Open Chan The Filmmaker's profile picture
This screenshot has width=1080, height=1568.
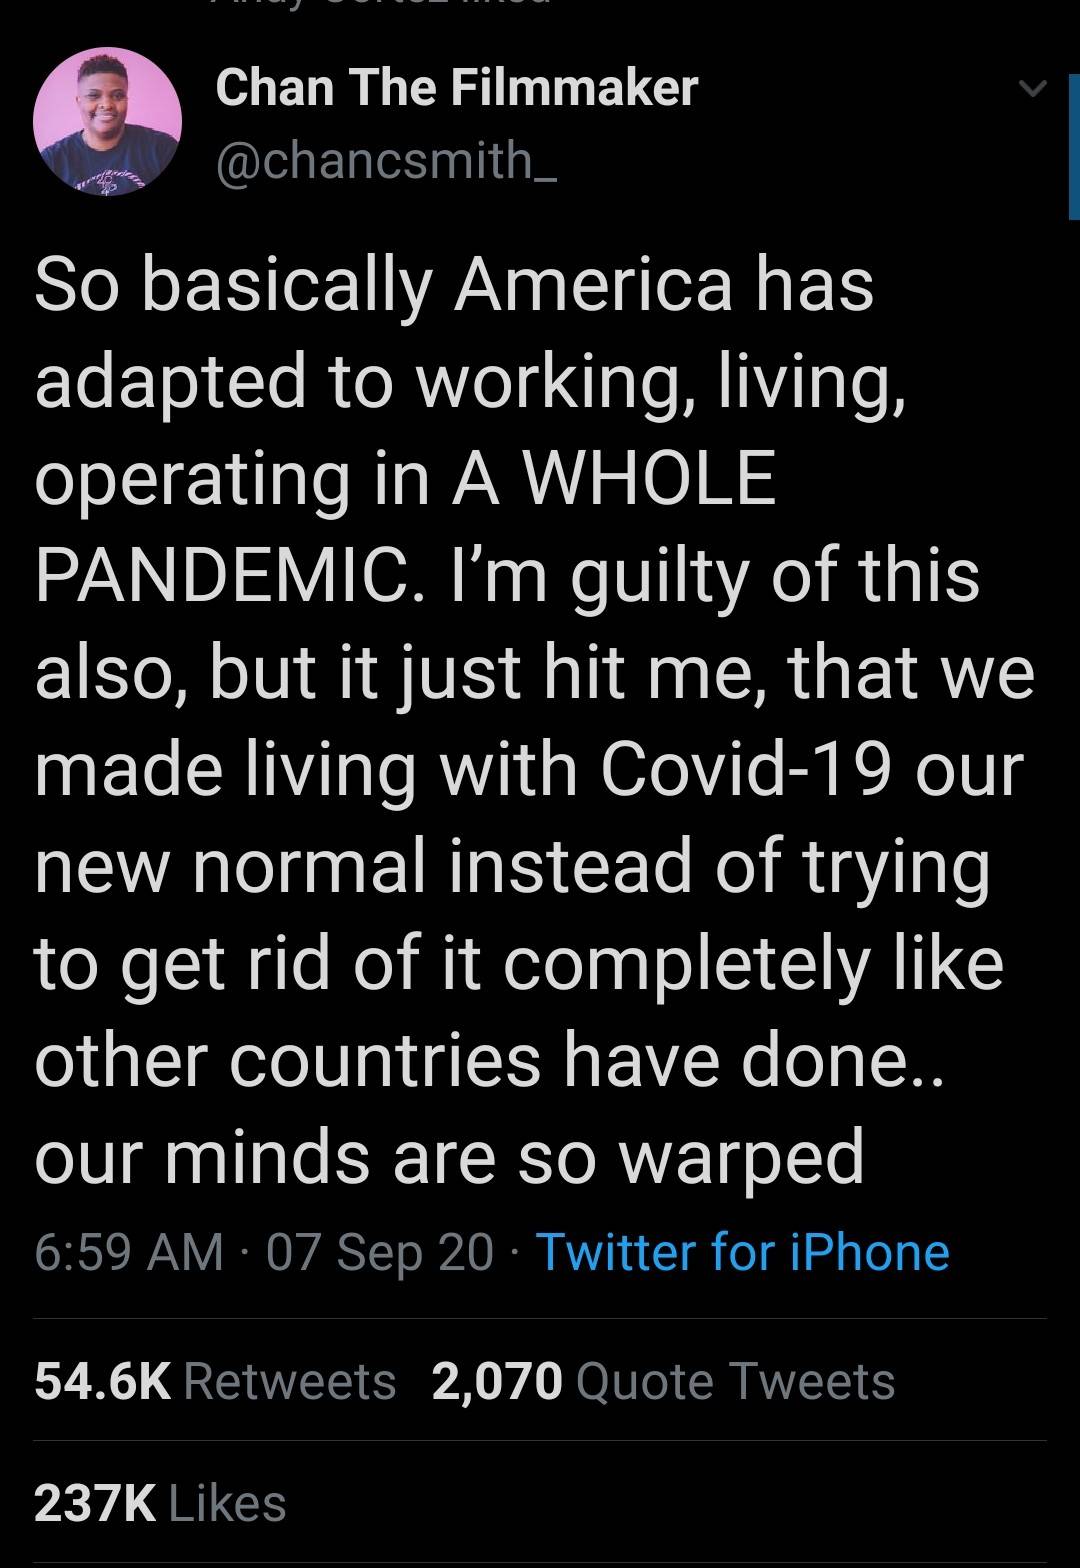coord(108,122)
